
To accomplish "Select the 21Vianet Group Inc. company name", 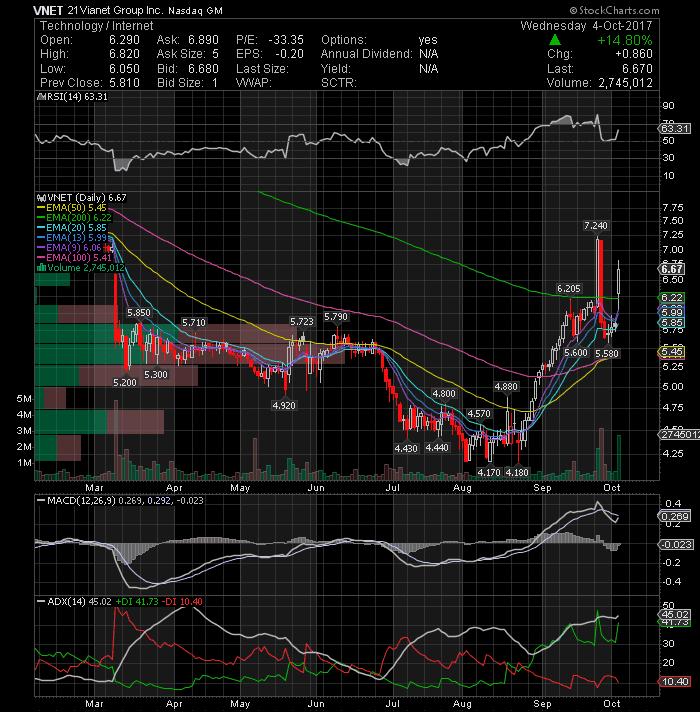I will pos(116,10).
